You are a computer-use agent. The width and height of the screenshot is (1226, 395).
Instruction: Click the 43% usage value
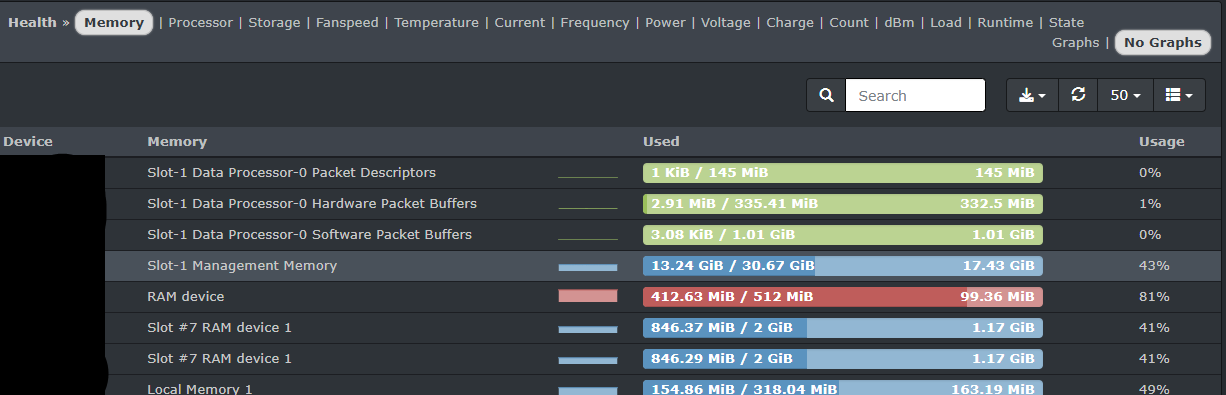pyautogui.click(x=1154, y=265)
